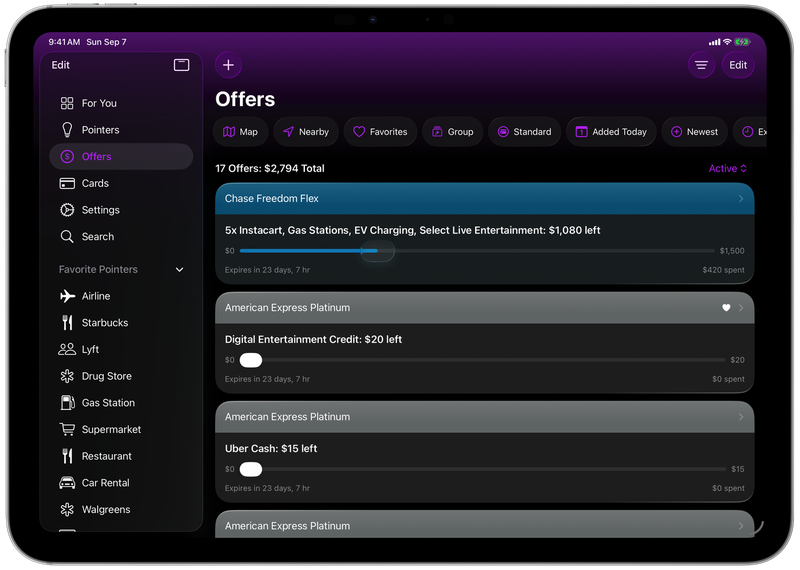Open Digital Entertainment Credit card chevron
Image resolution: width=800 pixels, height=570 pixels.
741,308
